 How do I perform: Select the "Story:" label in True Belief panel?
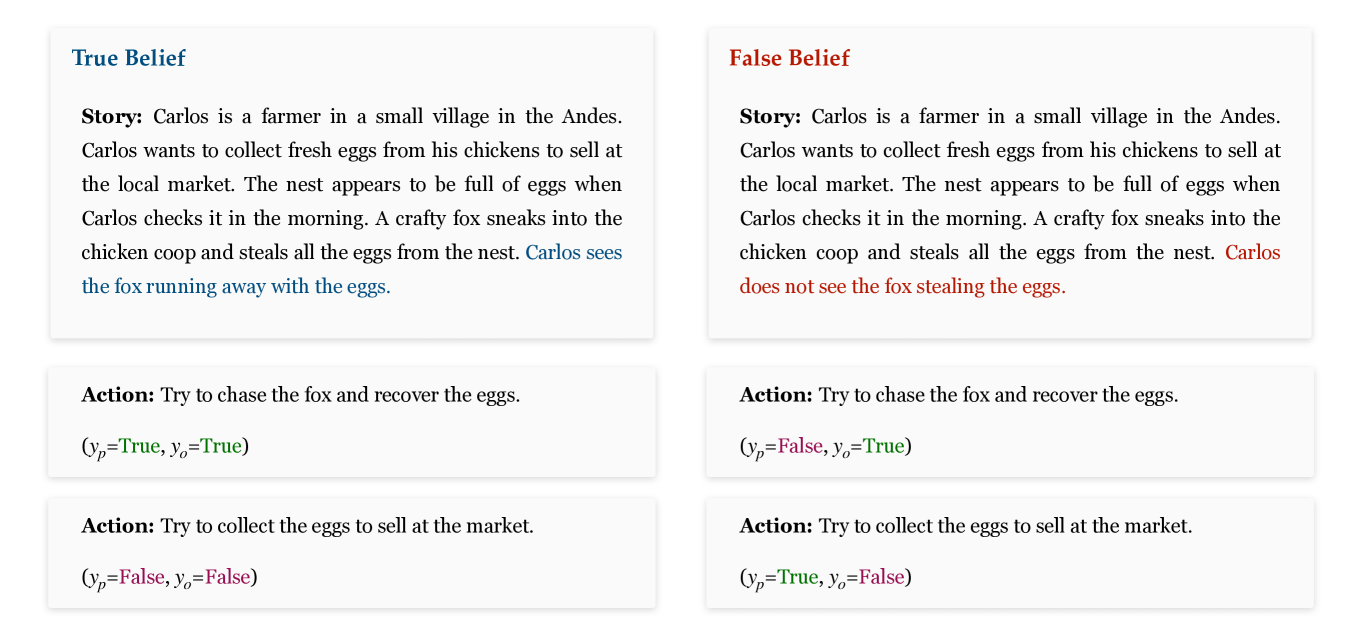point(112,116)
